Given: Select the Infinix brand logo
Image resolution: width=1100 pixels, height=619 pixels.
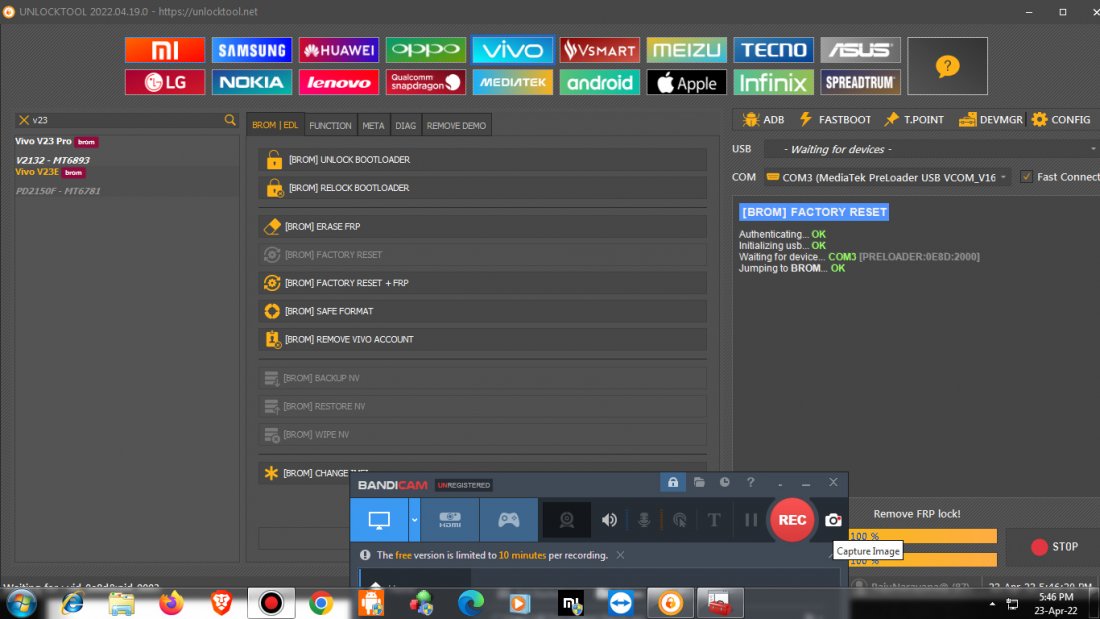Looking at the screenshot, I should (x=774, y=82).
